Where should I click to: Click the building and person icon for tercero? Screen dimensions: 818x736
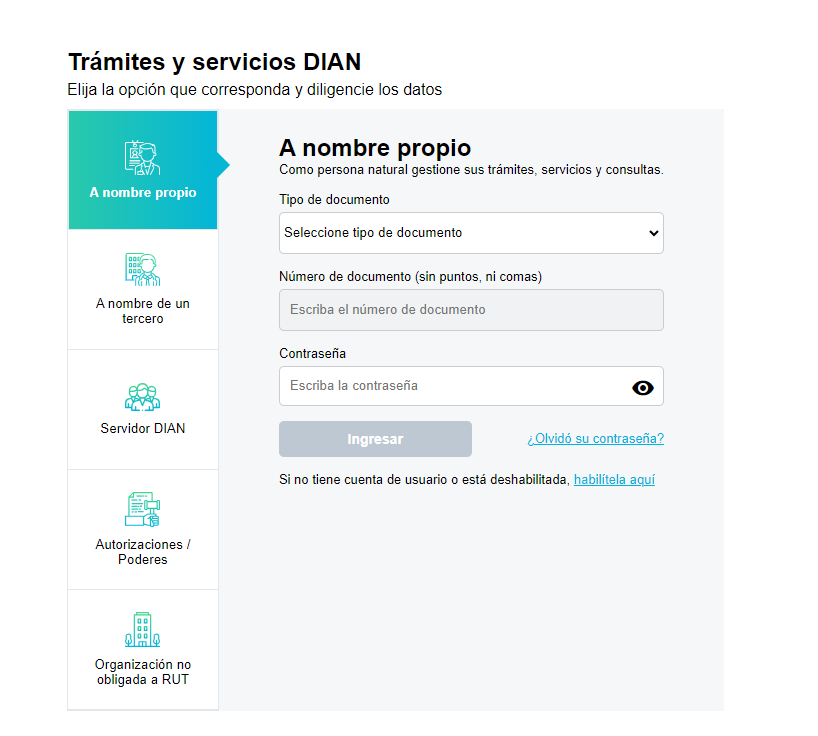pyautogui.click(x=142, y=270)
